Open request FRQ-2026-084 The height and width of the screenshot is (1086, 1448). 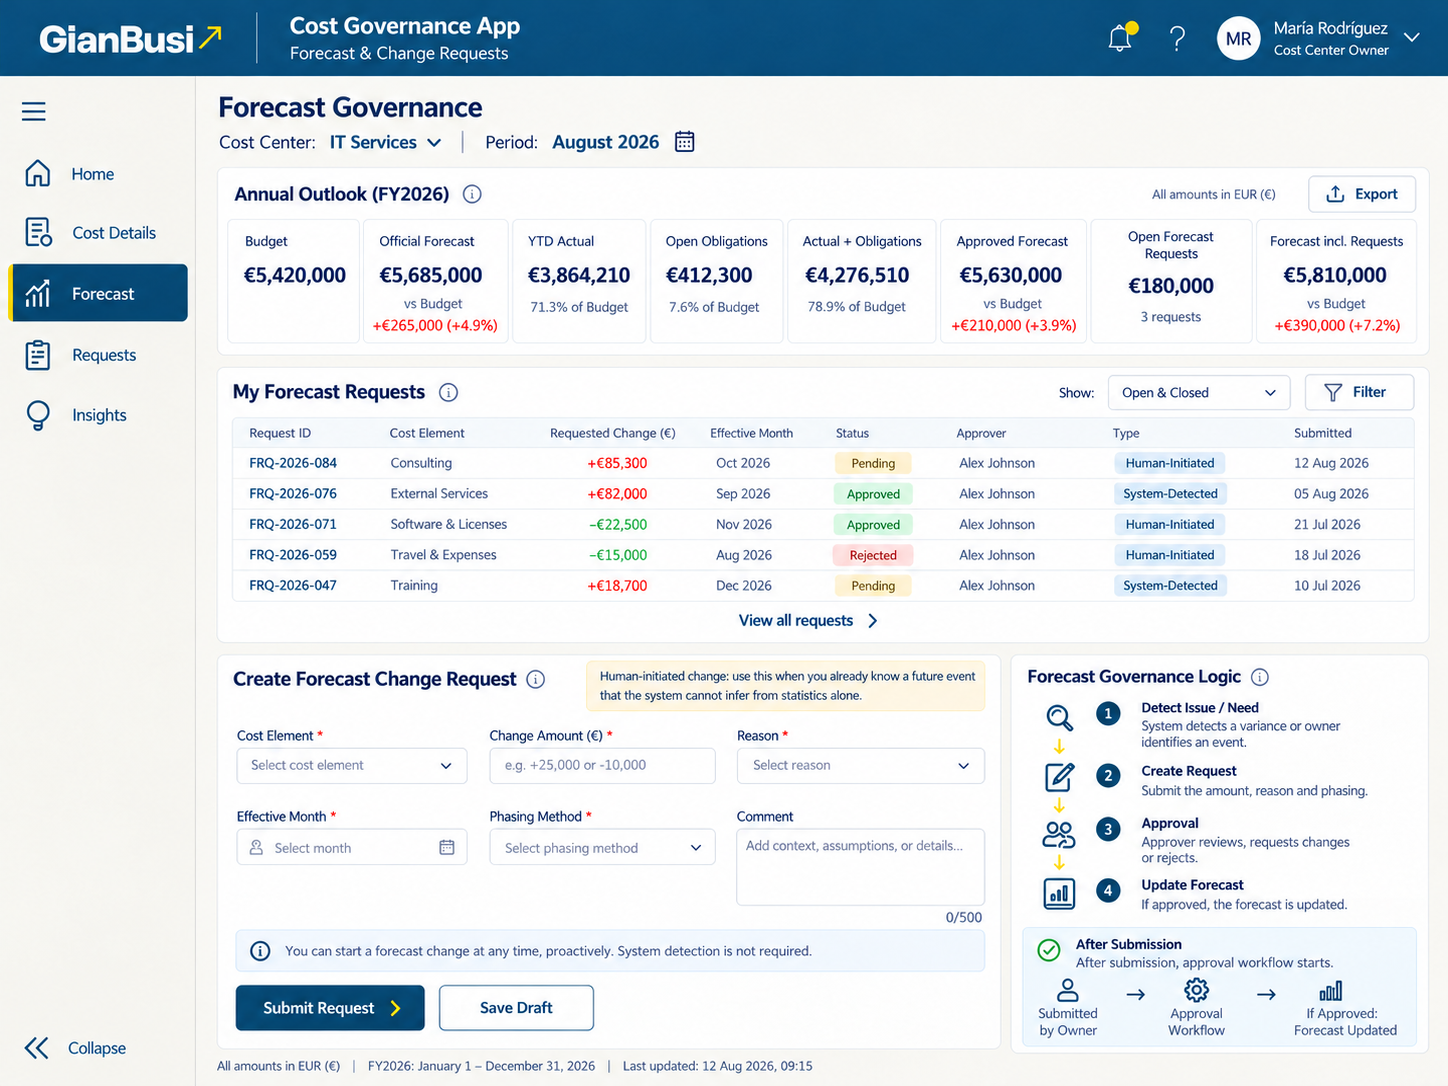click(x=293, y=463)
